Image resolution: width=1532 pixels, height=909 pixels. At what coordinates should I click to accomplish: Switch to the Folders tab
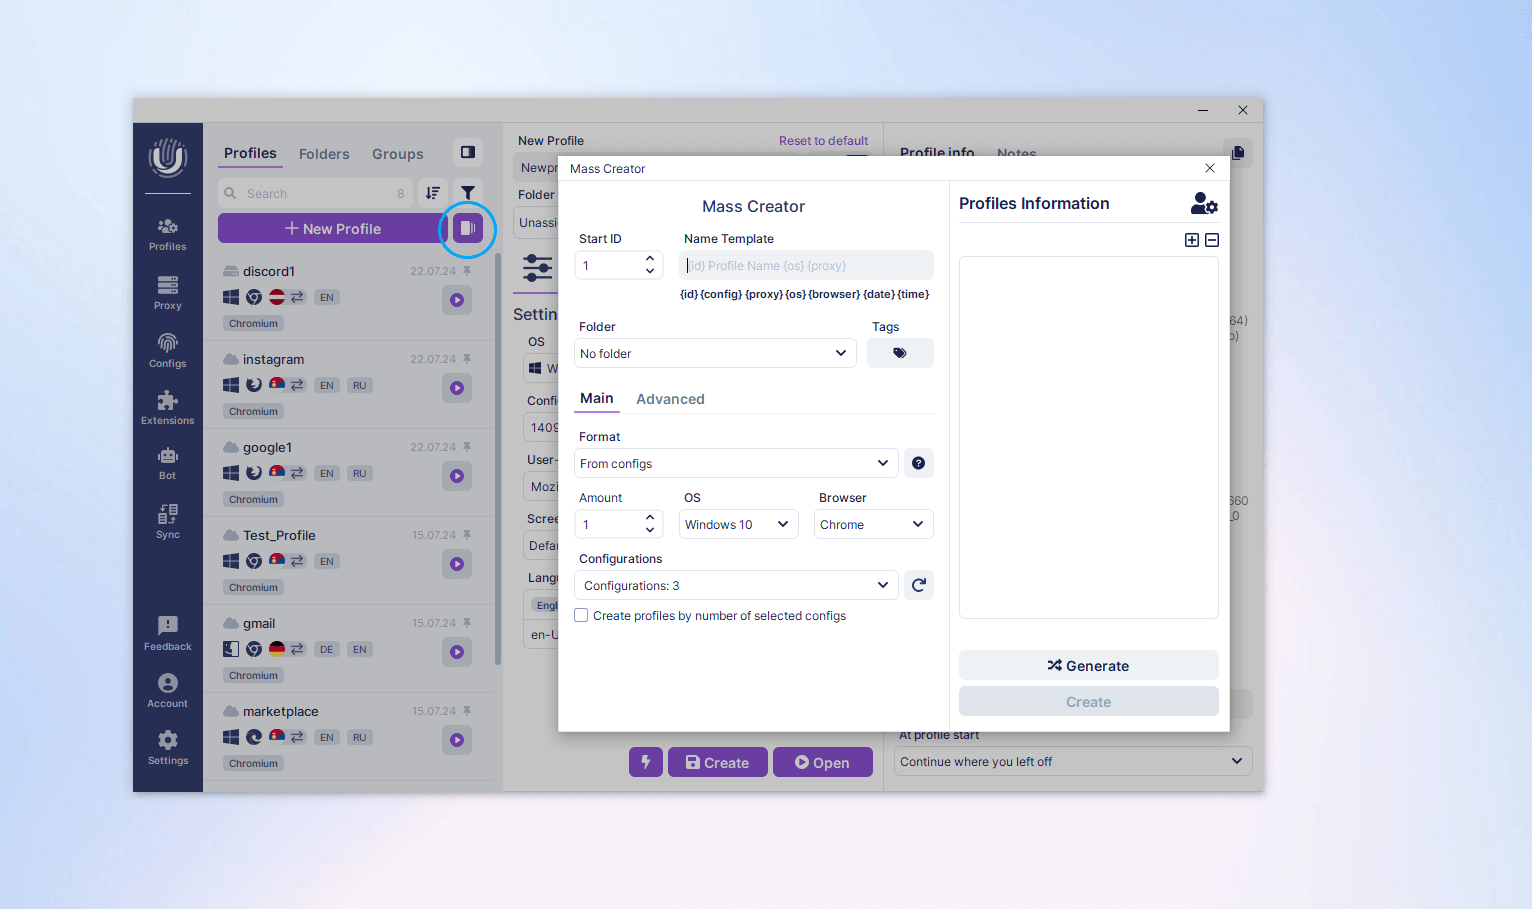(x=324, y=154)
